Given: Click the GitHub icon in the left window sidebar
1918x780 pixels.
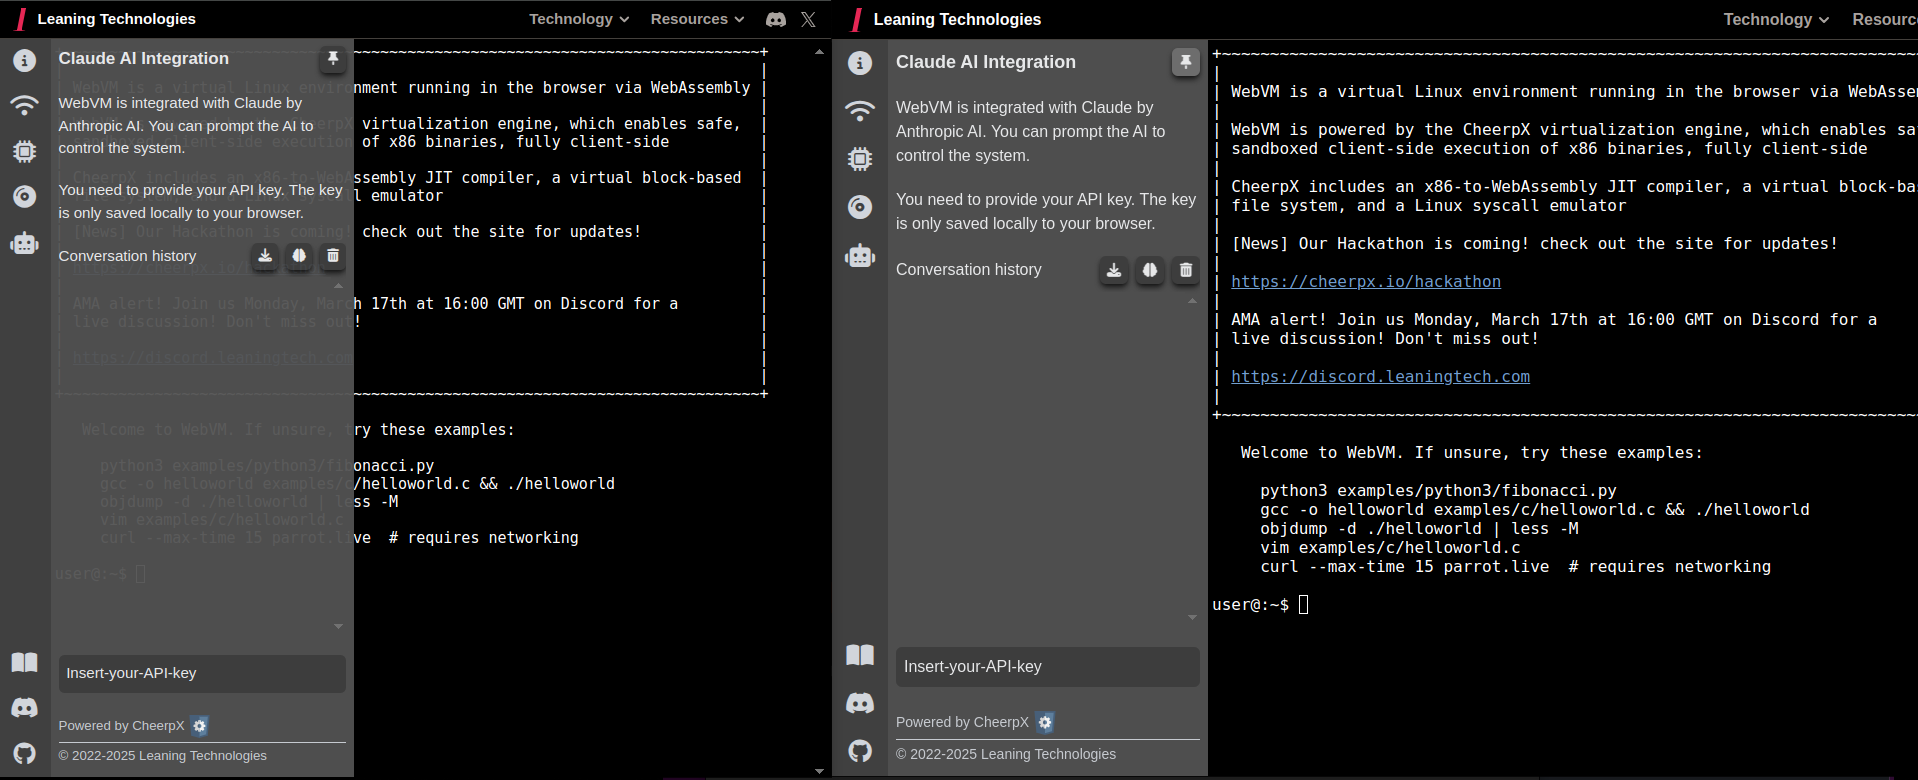Looking at the screenshot, I should (25, 753).
